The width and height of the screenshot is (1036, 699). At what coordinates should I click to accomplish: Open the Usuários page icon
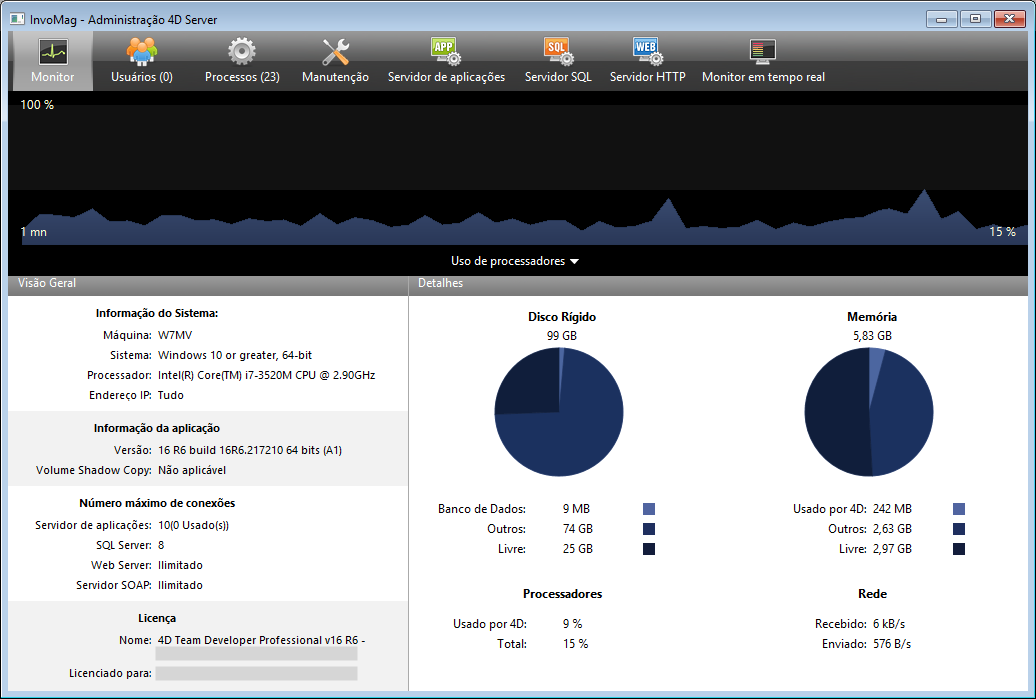(141, 52)
